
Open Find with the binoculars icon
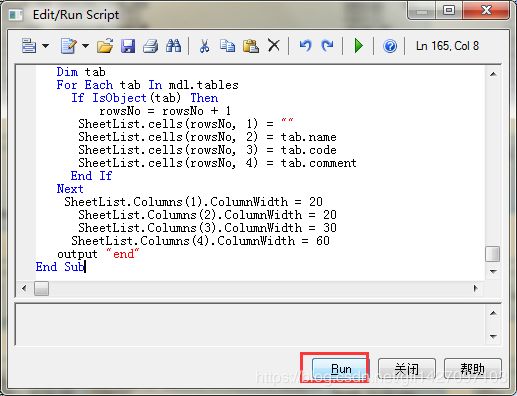(x=173, y=46)
